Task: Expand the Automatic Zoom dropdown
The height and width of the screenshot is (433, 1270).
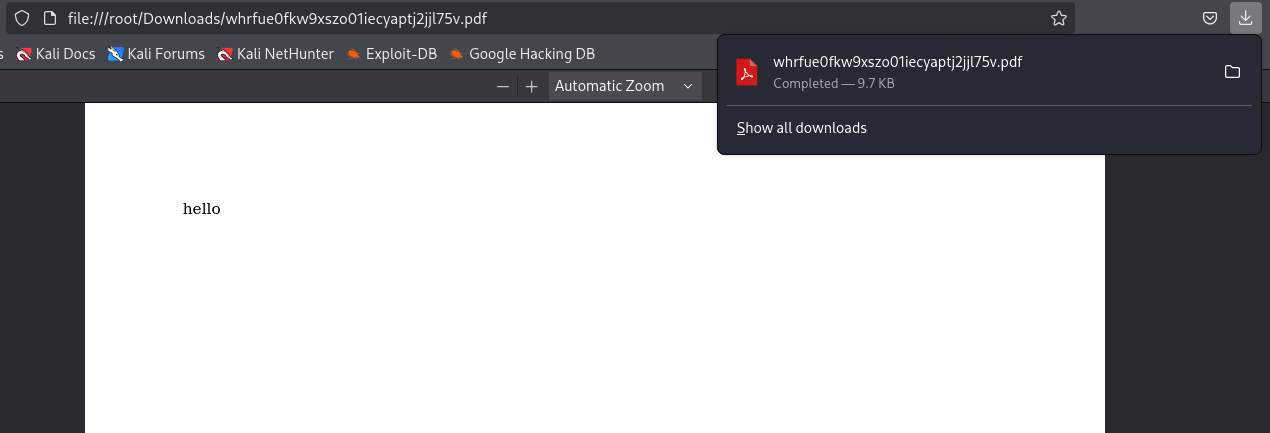Action: [x=625, y=86]
